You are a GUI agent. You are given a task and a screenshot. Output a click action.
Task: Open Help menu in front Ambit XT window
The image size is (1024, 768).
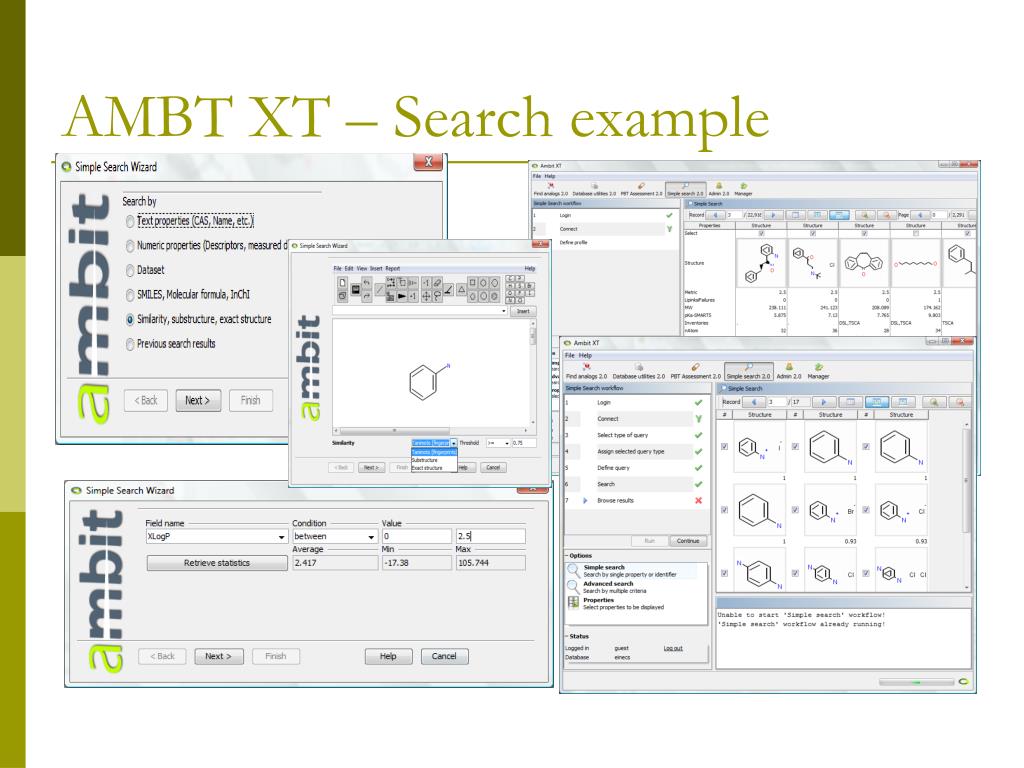click(x=585, y=356)
